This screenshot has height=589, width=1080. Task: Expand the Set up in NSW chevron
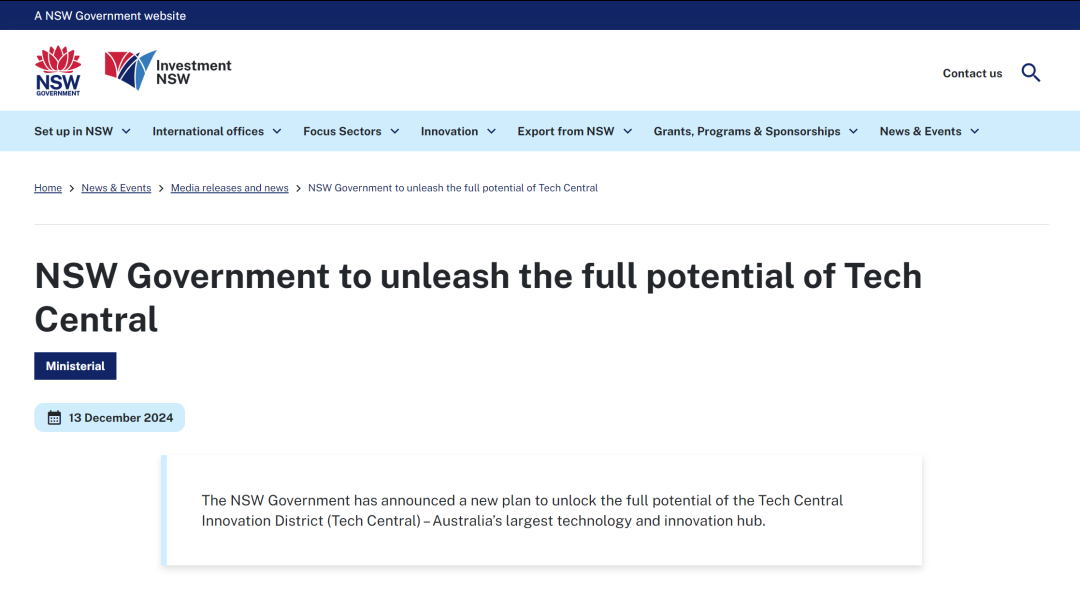click(126, 131)
